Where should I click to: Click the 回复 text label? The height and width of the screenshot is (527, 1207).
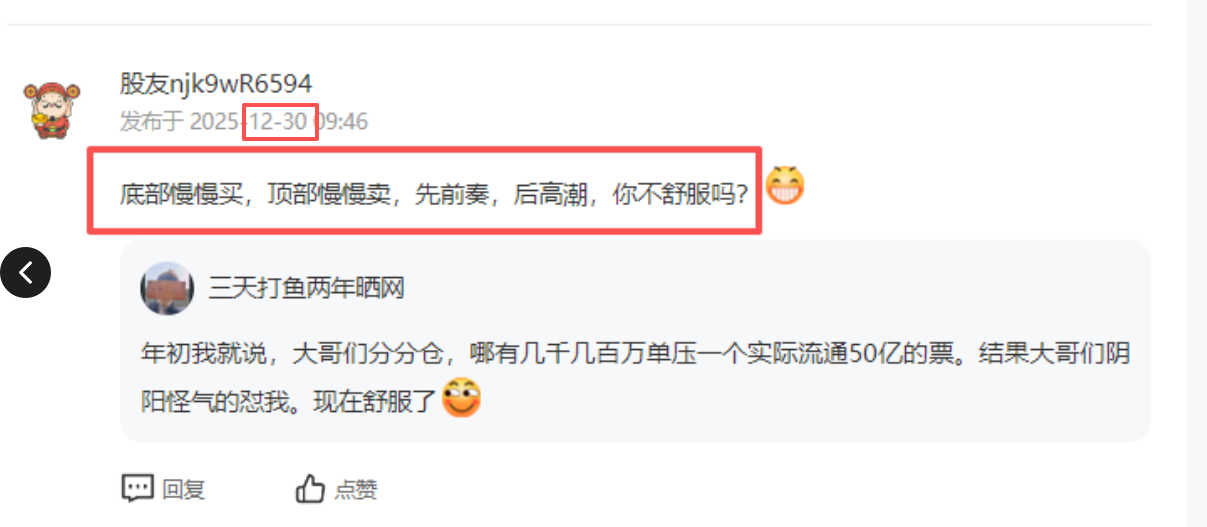(184, 489)
